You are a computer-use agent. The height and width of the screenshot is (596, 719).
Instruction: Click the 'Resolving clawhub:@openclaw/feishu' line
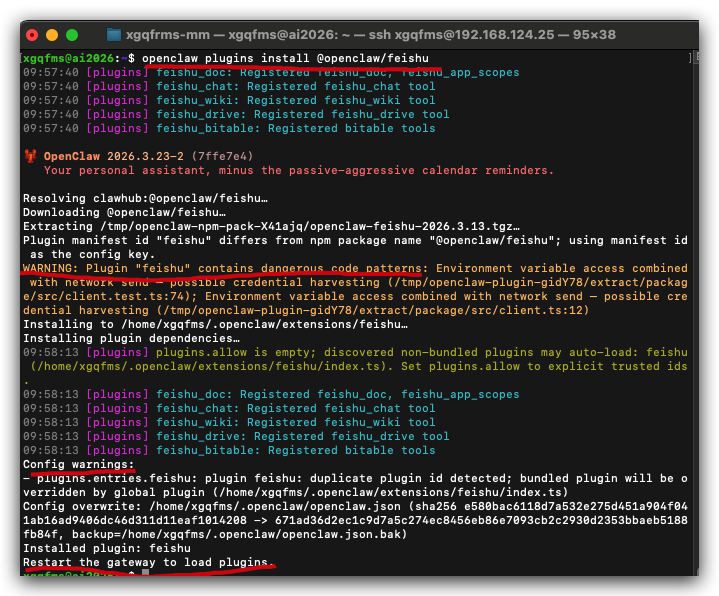(145, 199)
